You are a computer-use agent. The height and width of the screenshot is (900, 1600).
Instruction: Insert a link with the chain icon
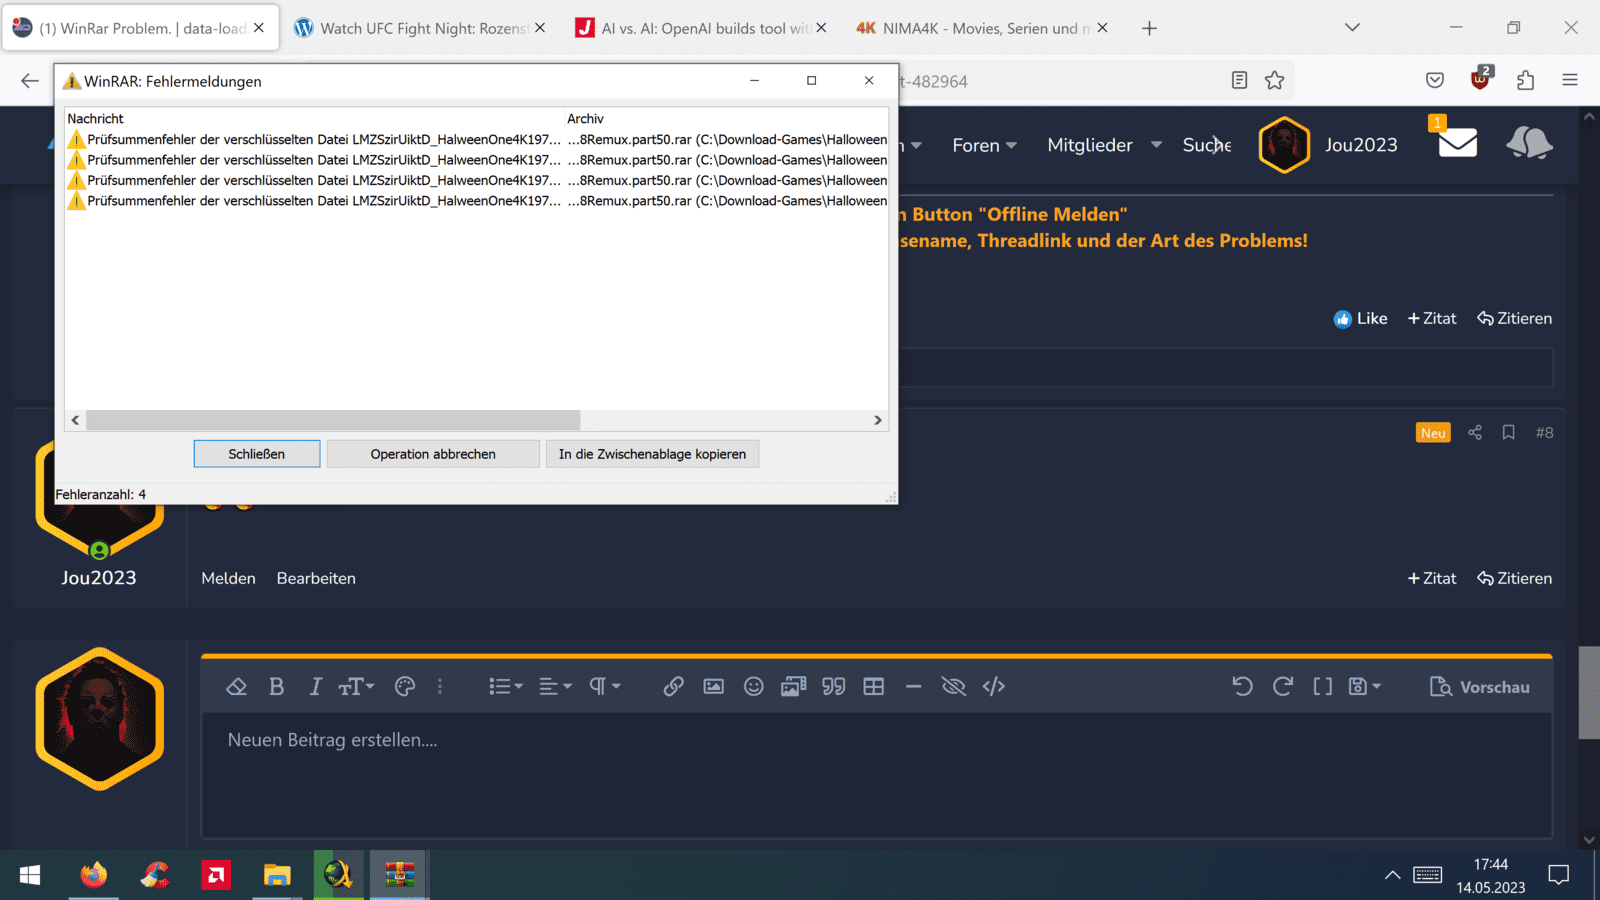[x=673, y=686]
